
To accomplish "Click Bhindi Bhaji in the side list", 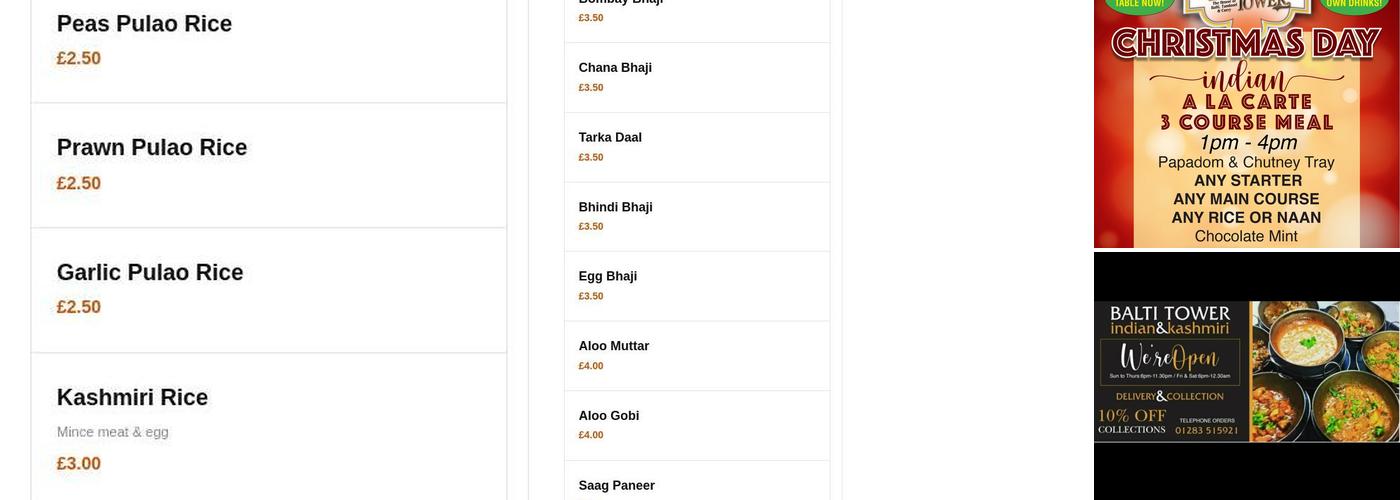I will [615, 207].
